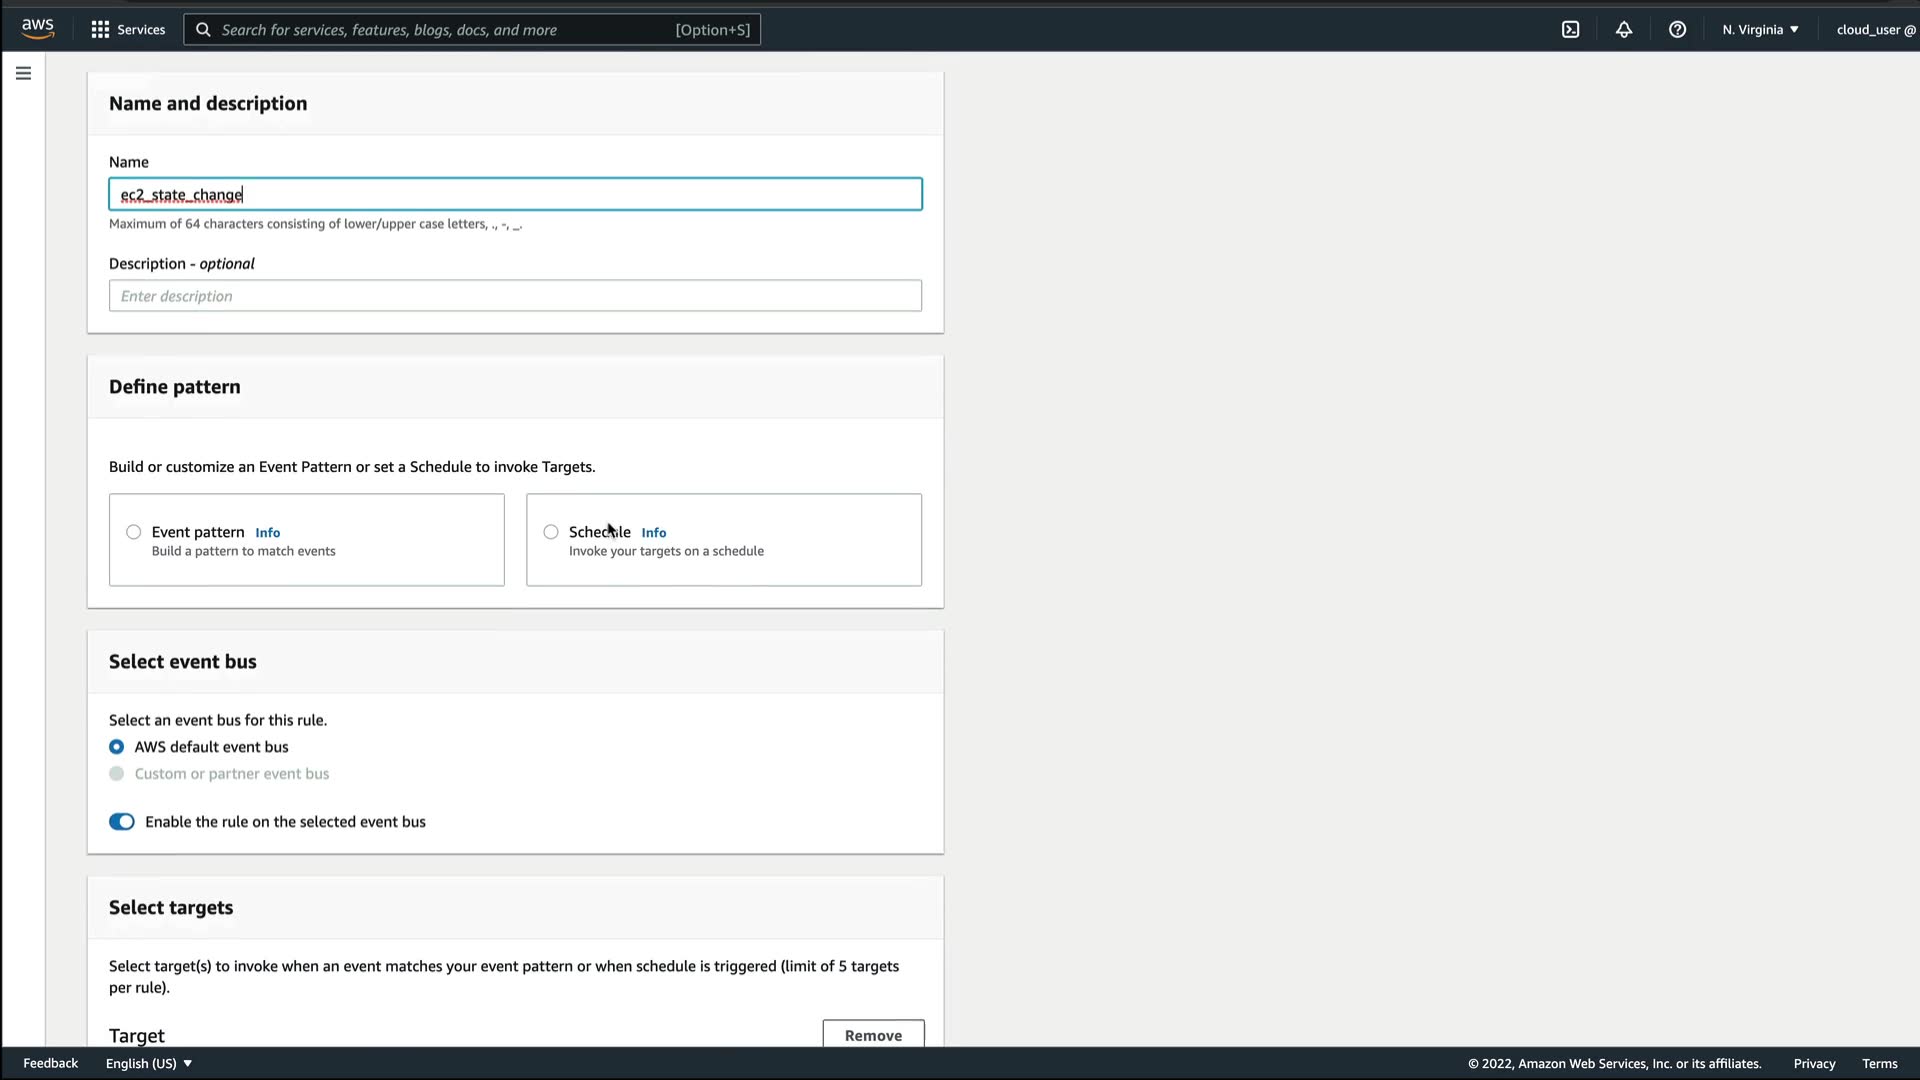Choose AWS default event bus
Image resolution: width=1920 pixels, height=1080 pixels.
(x=117, y=747)
